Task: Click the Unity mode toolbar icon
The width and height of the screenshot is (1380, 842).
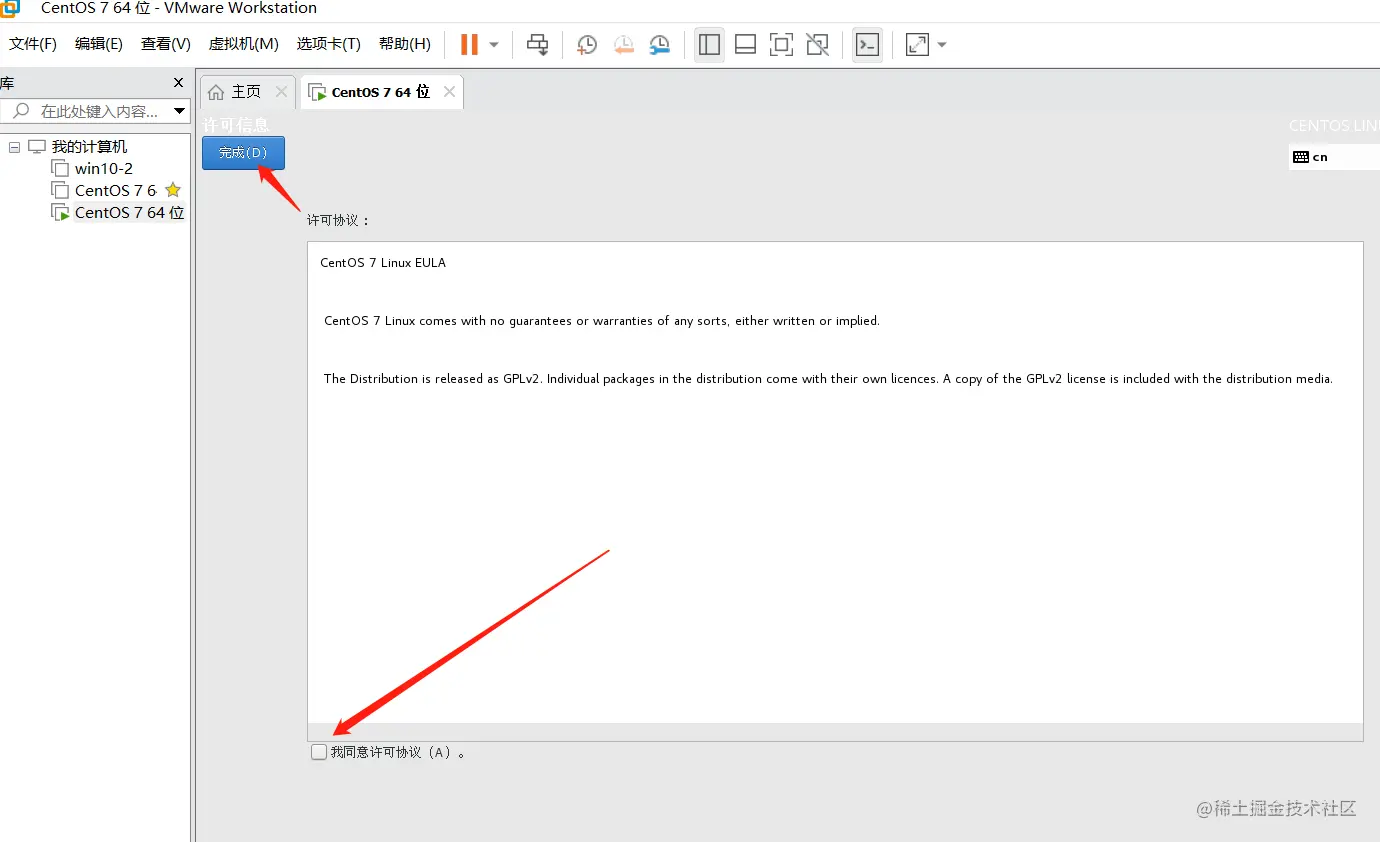Action: (x=817, y=45)
